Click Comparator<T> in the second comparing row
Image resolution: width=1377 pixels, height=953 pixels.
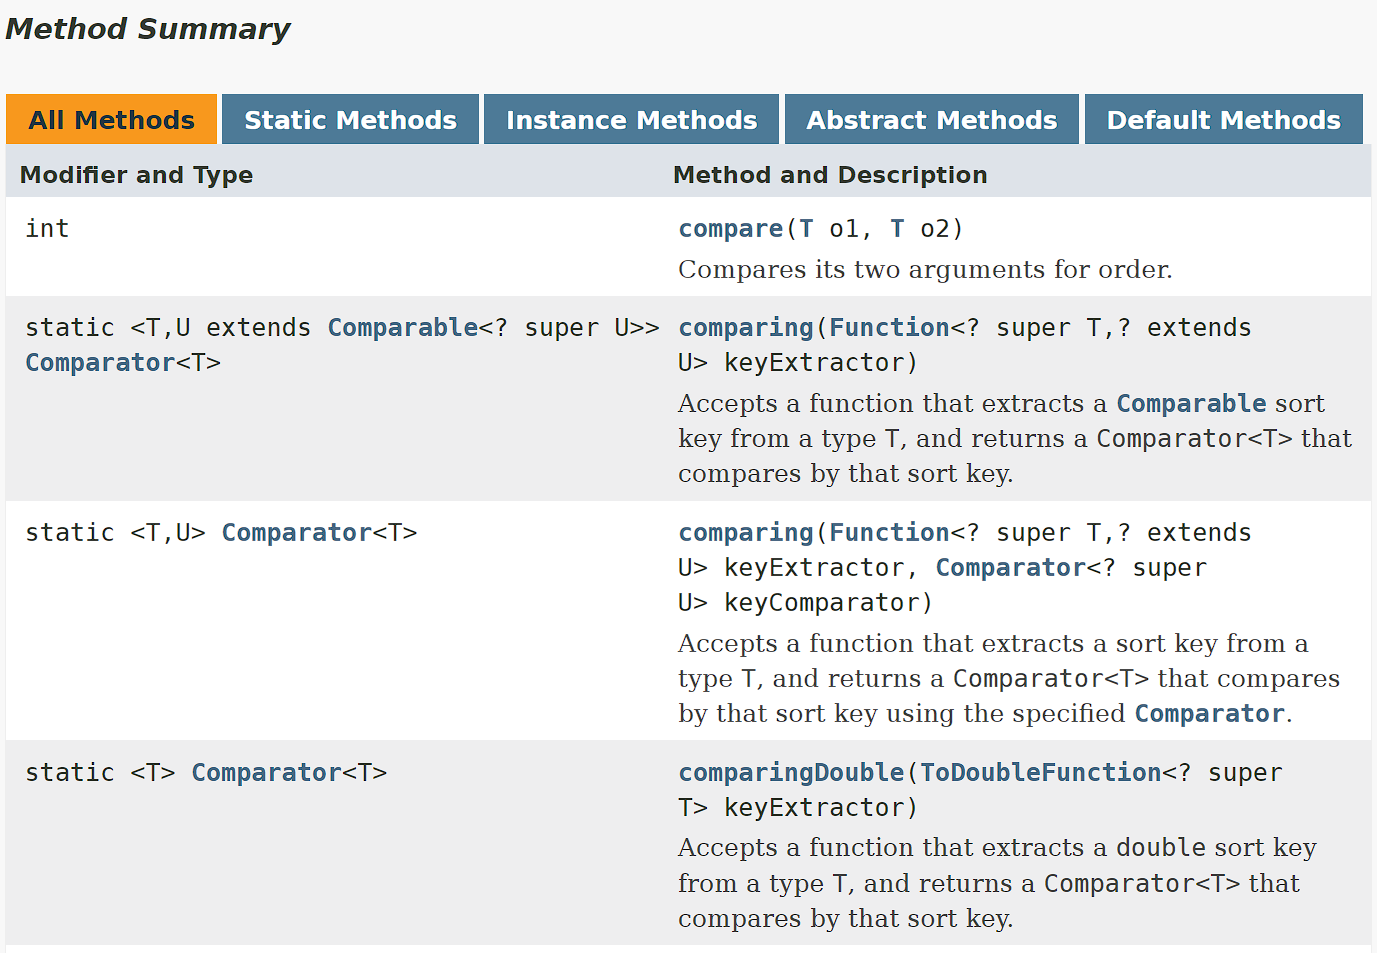click(x=295, y=532)
